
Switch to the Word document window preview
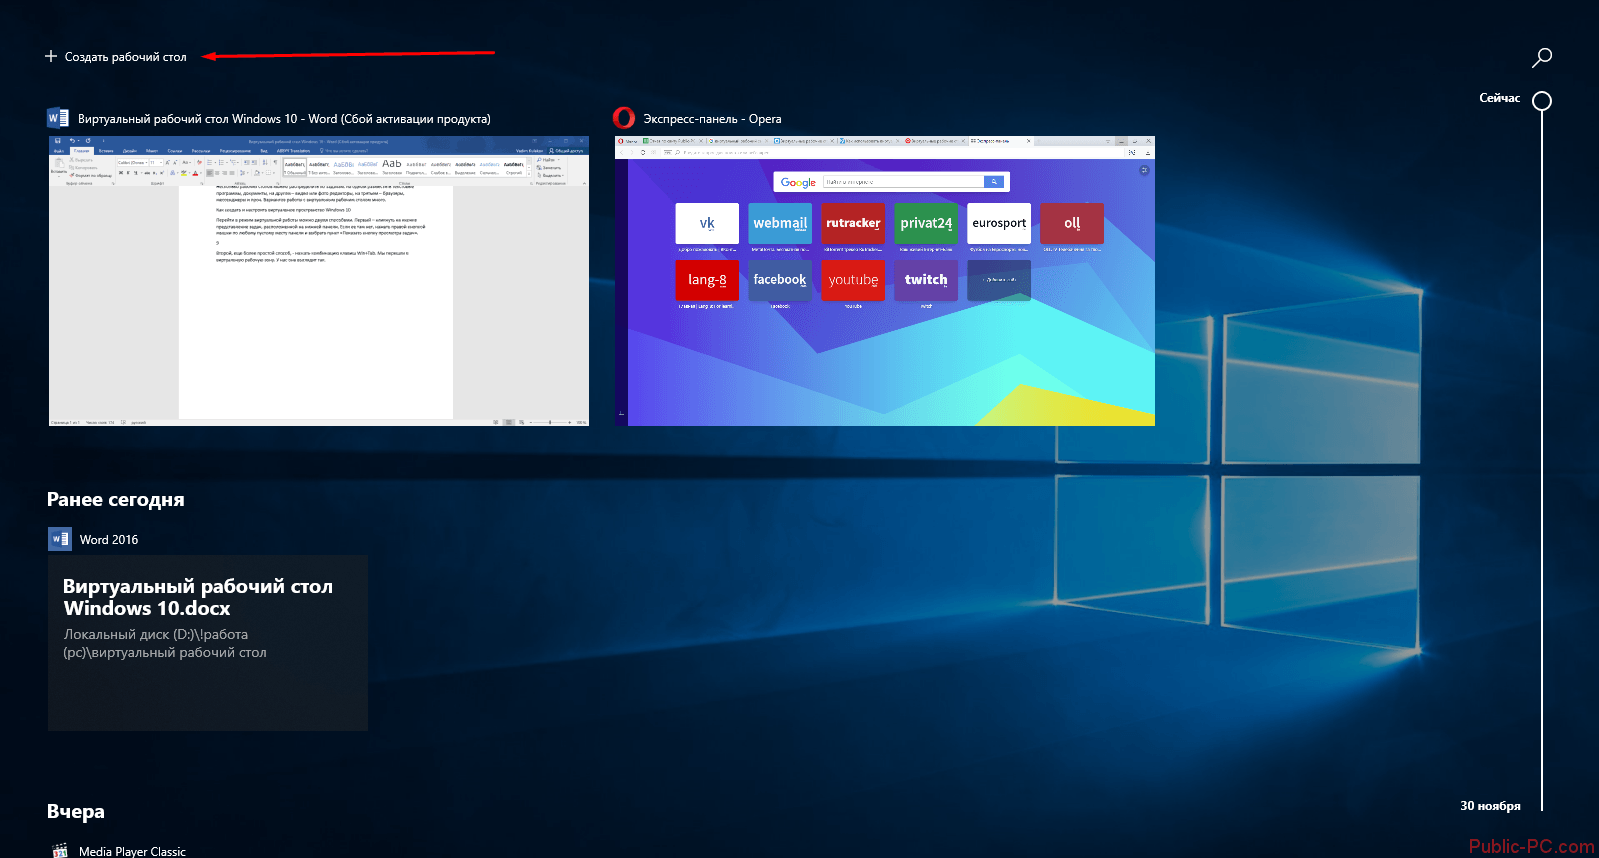click(319, 281)
